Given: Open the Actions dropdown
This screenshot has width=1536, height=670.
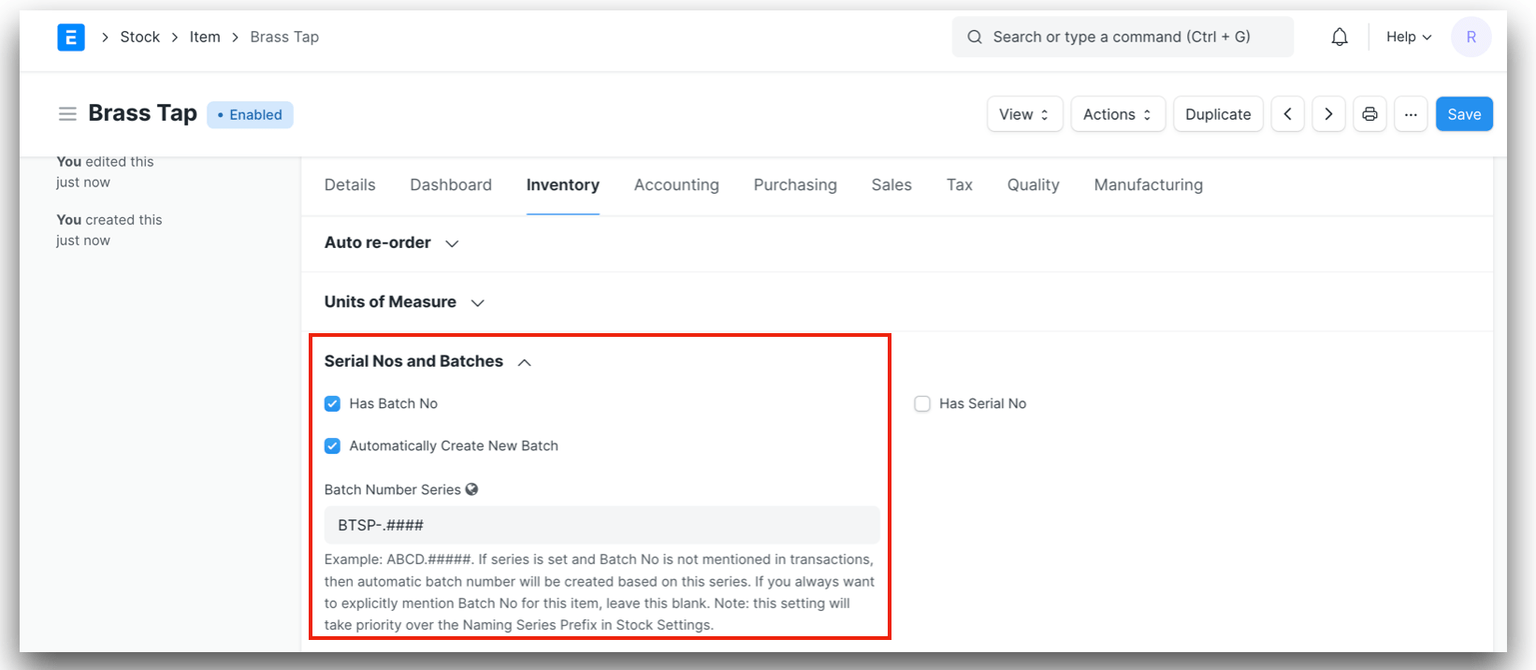Looking at the screenshot, I should tap(1117, 114).
